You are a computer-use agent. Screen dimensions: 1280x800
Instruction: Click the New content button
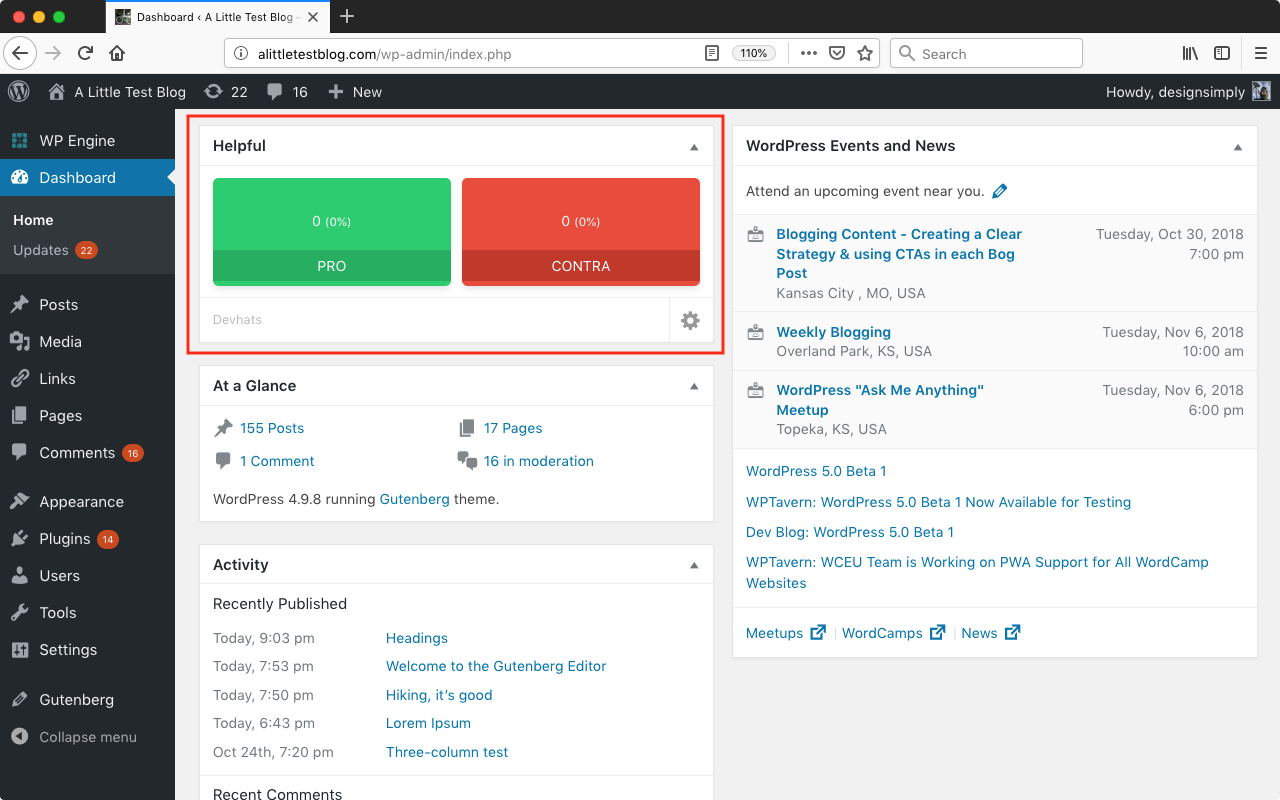click(x=355, y=91)
